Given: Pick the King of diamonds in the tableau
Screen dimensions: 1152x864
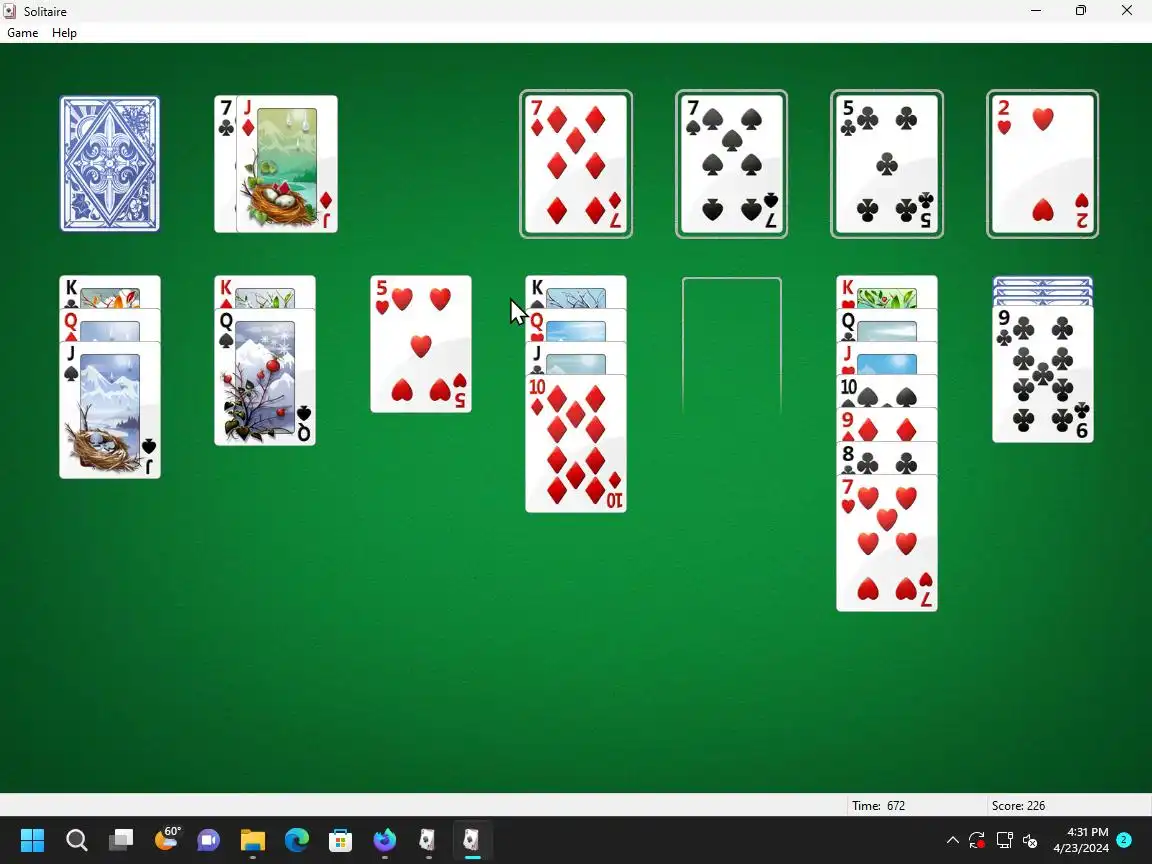Looking at the screenshot, I should pyautogui.click(x=264, y=292).
